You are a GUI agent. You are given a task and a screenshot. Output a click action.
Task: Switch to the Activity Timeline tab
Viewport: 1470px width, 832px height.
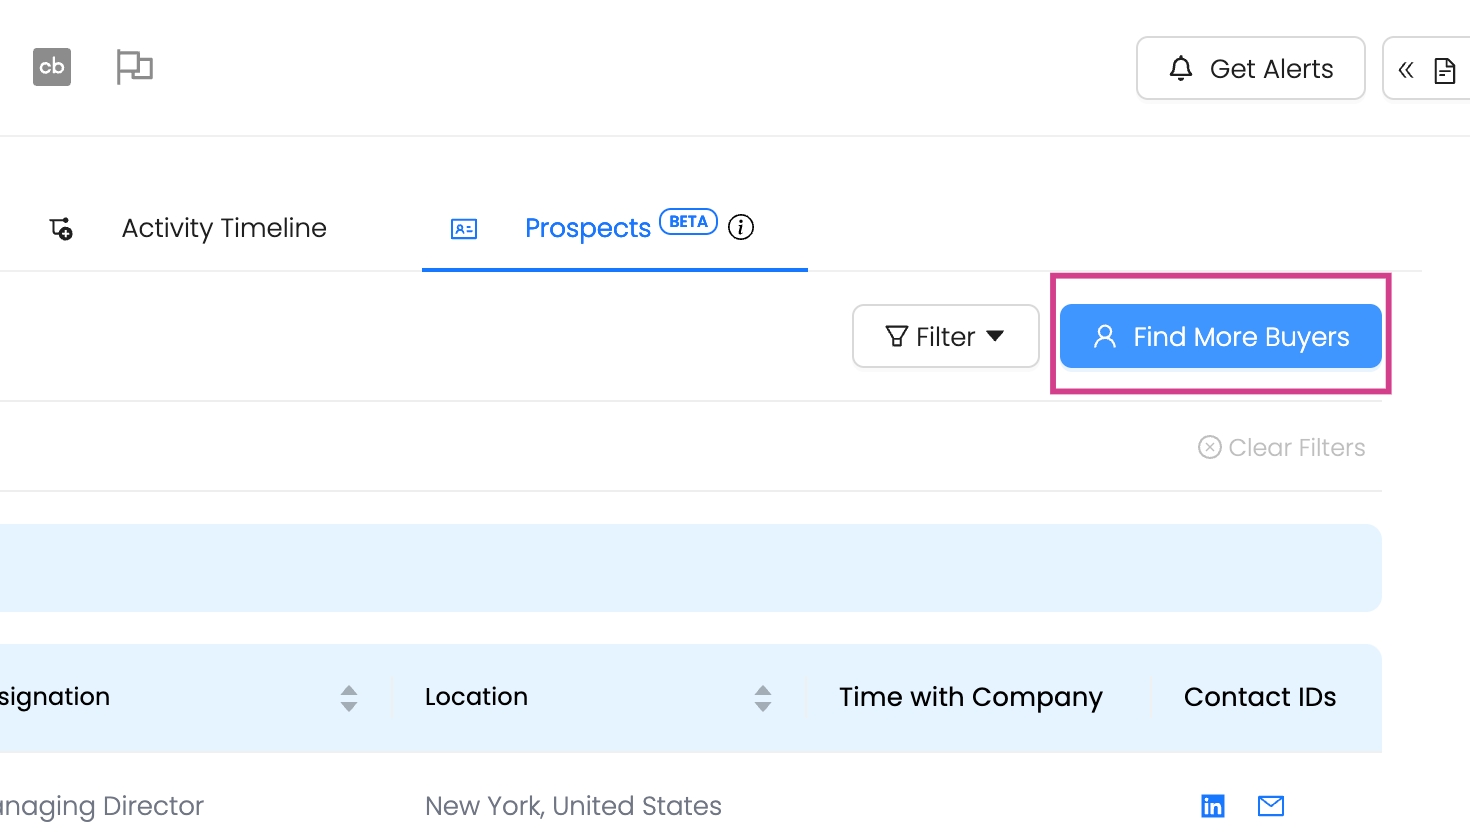[224, 229]
